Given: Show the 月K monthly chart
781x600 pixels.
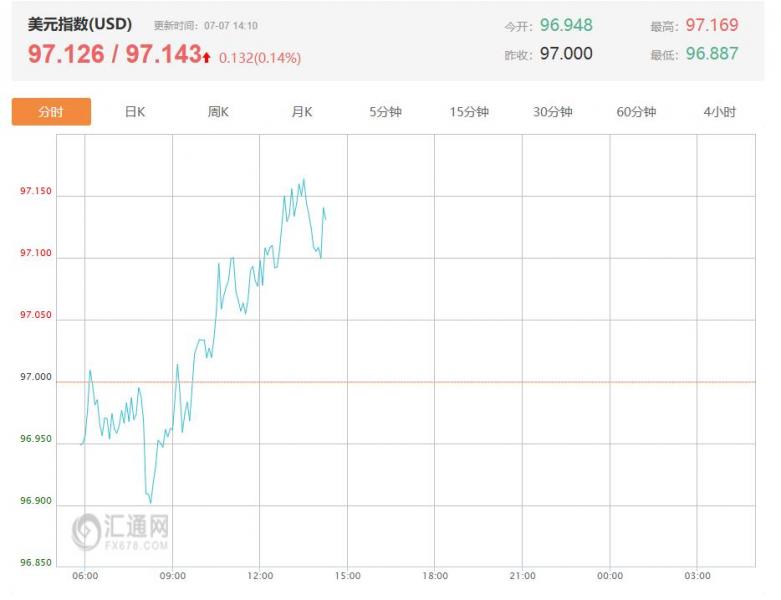Looking at the screenshot, I should pos(302,112).
